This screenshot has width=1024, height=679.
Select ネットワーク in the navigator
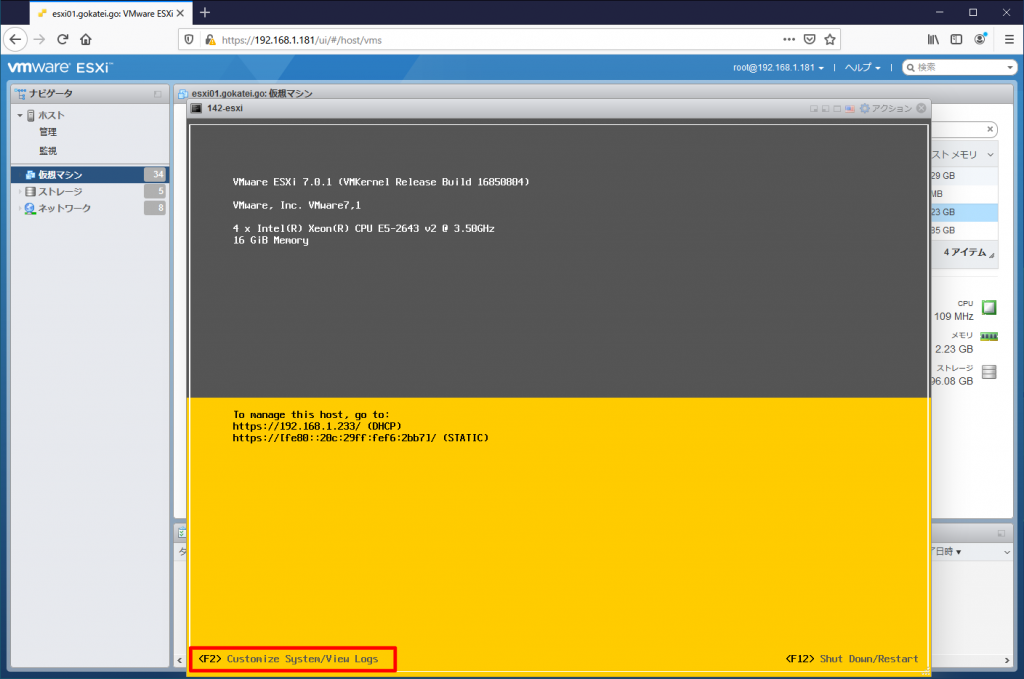tap(62, 208)
